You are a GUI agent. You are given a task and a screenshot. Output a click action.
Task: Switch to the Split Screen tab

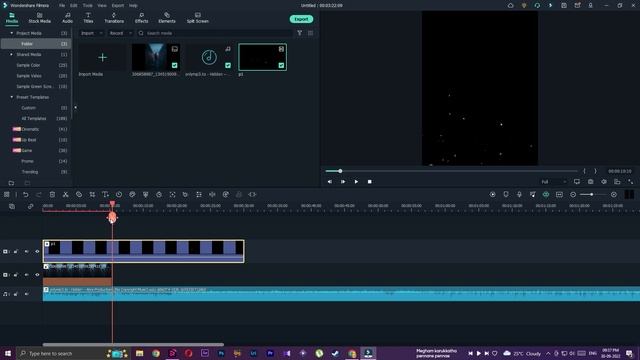[x=198, y=18]
